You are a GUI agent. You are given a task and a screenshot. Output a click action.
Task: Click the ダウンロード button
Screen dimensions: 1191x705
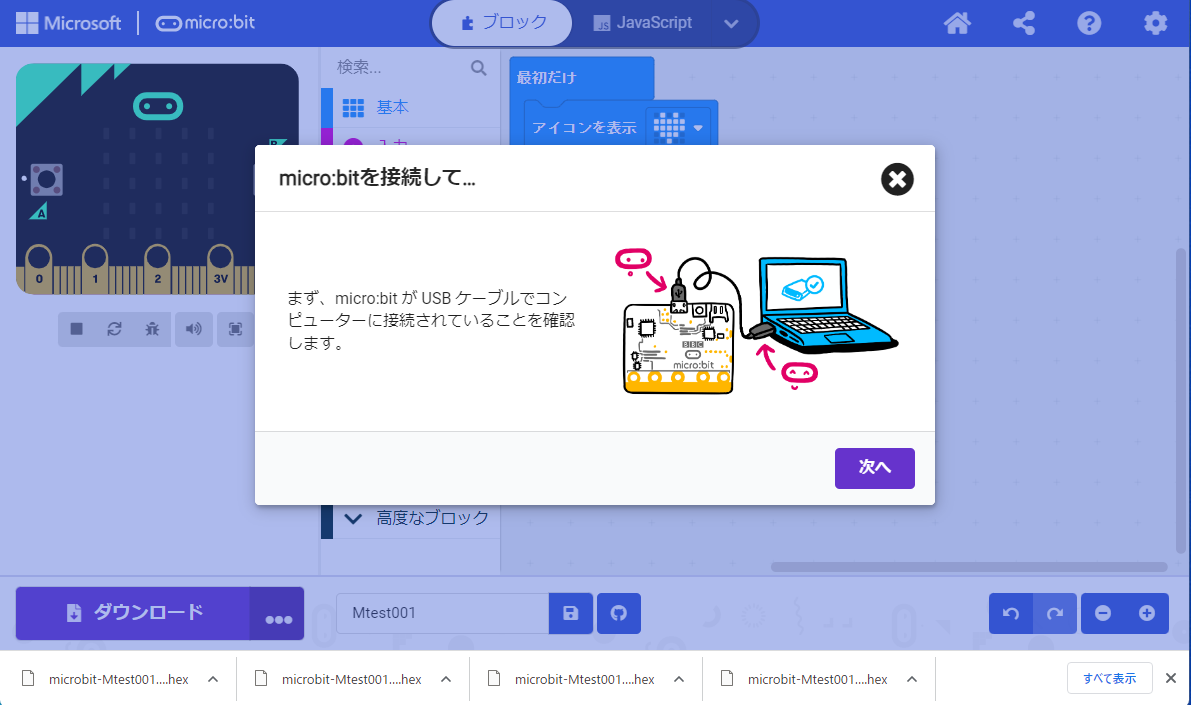pyautogui.click(x=133, y=614)
